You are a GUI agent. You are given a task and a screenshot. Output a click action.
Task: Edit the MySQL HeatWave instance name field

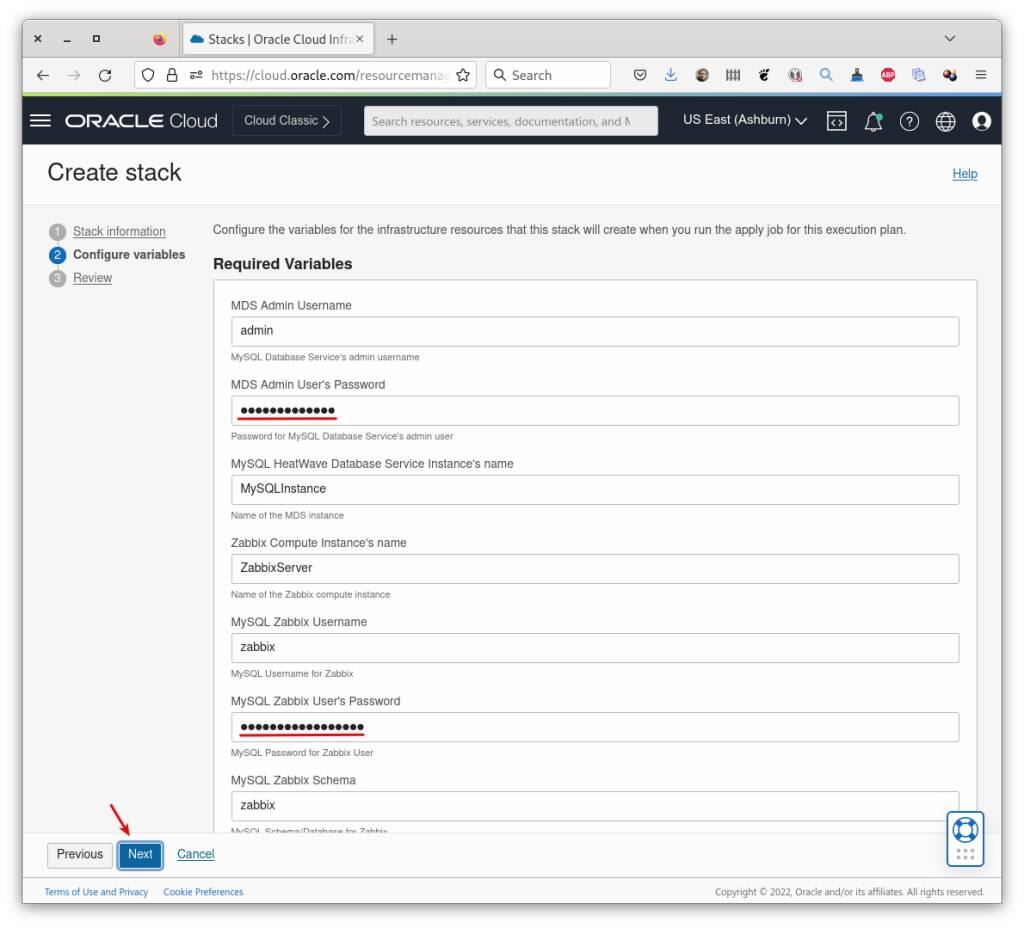coord(595,489)
